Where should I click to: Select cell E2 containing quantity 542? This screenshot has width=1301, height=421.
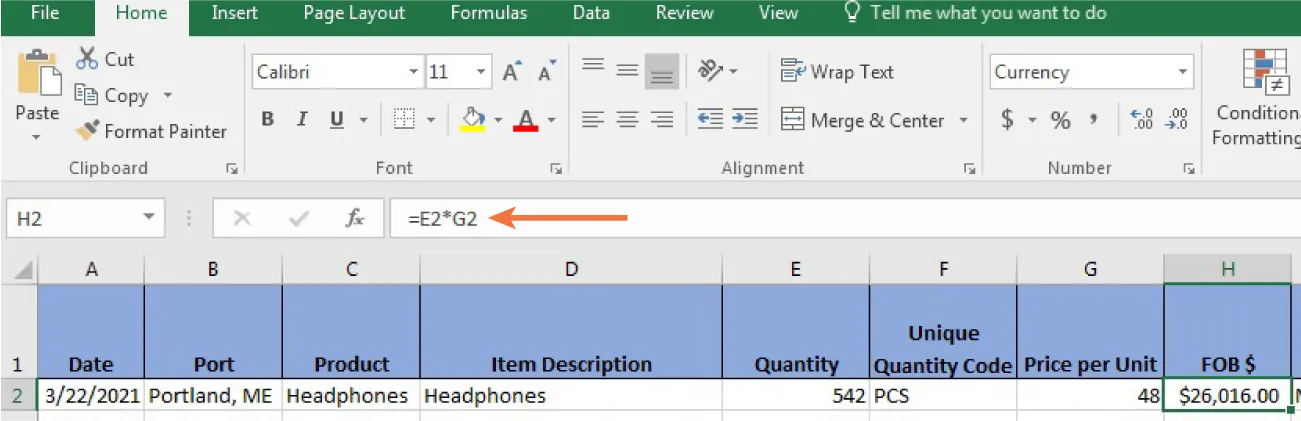[x=795, y=396]
